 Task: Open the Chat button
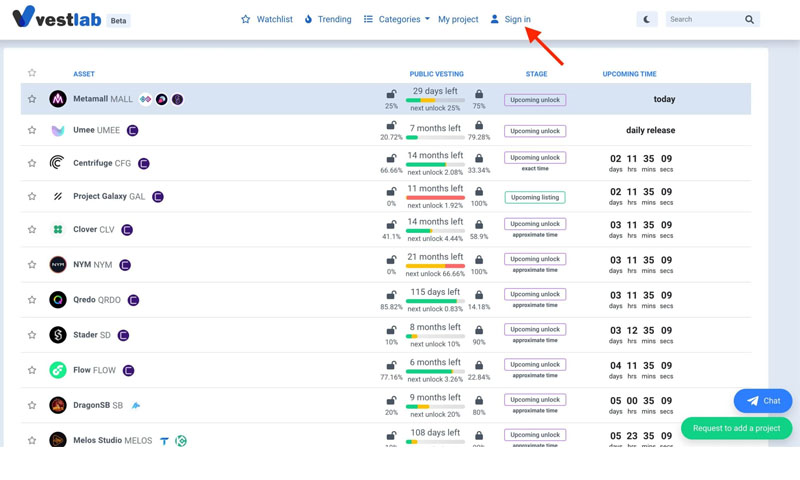tap(763, 401)
